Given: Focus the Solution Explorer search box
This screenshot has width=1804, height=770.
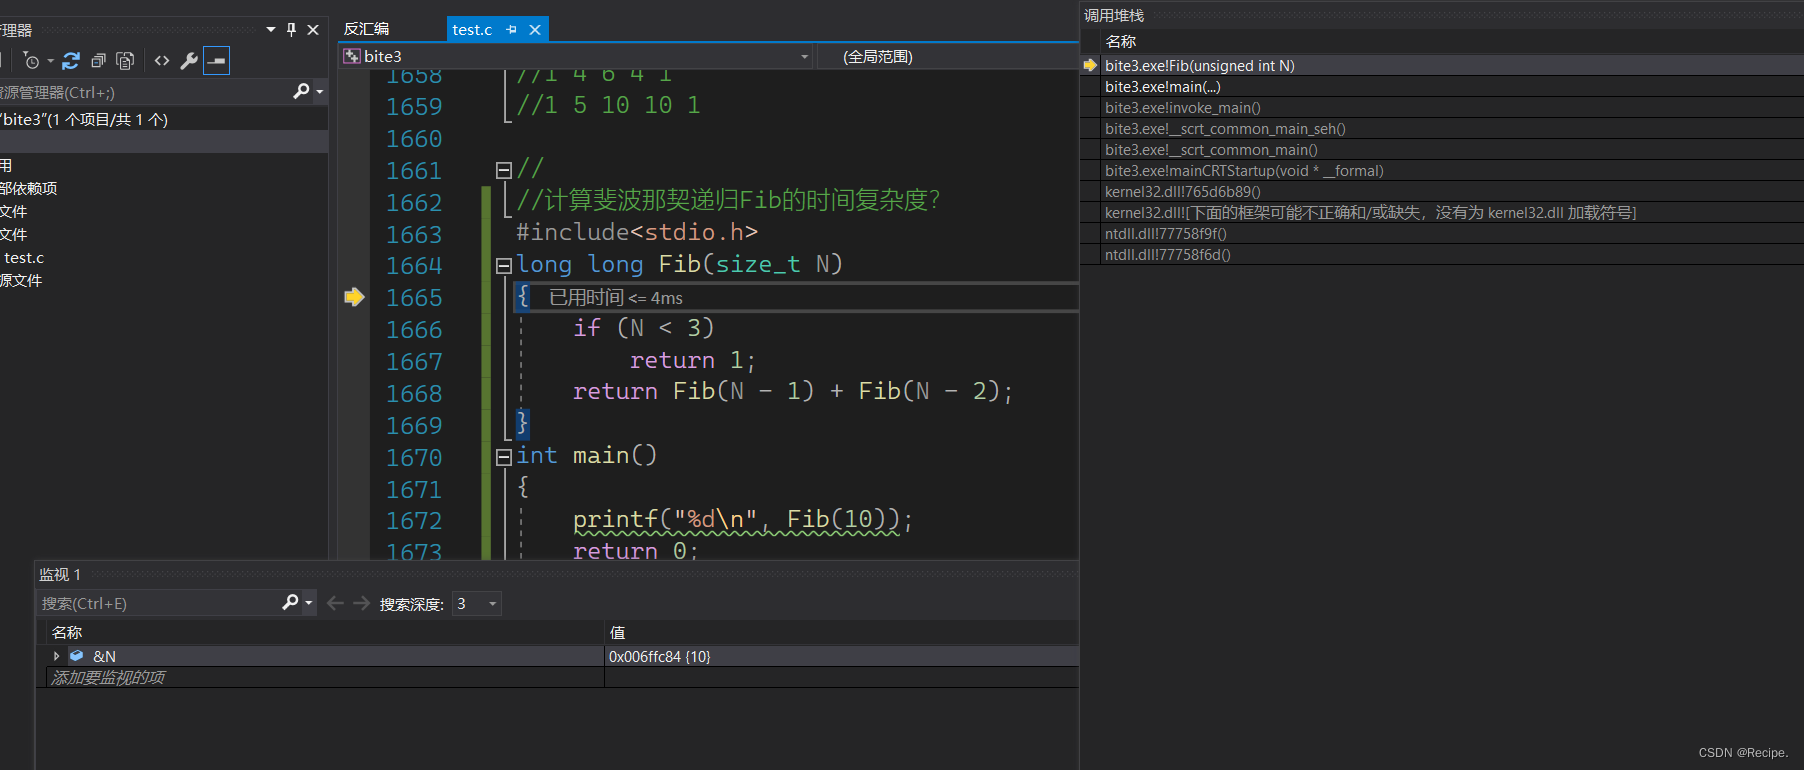Looking at the screenshot, I should 145,92.
